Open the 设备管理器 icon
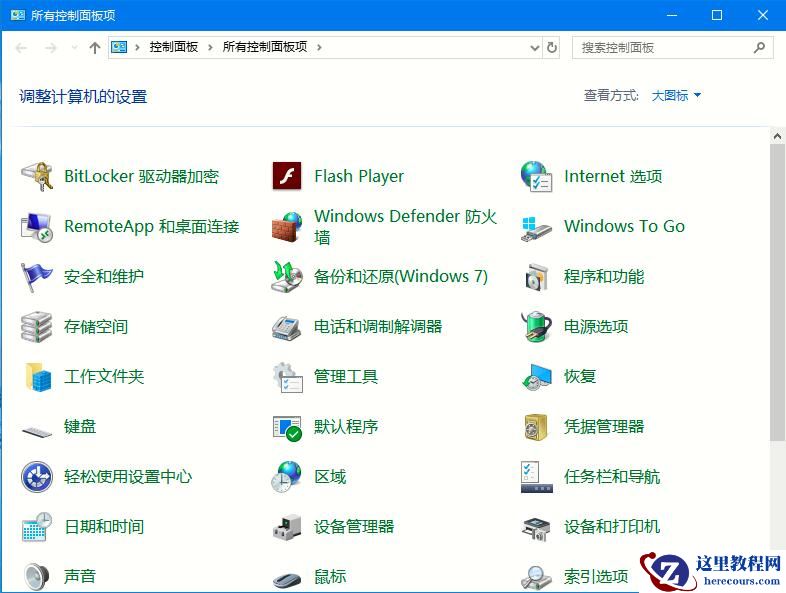The image size is (786, 593). point(287,527)
